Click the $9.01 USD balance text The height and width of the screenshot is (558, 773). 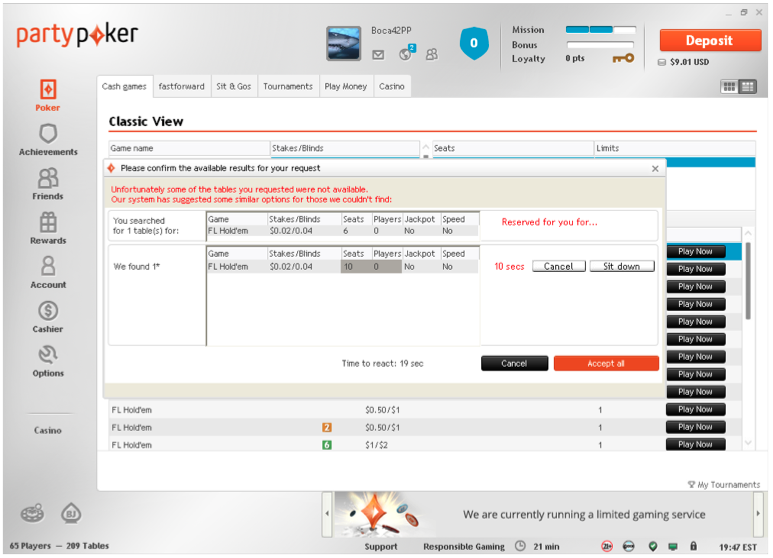[689, 62]
